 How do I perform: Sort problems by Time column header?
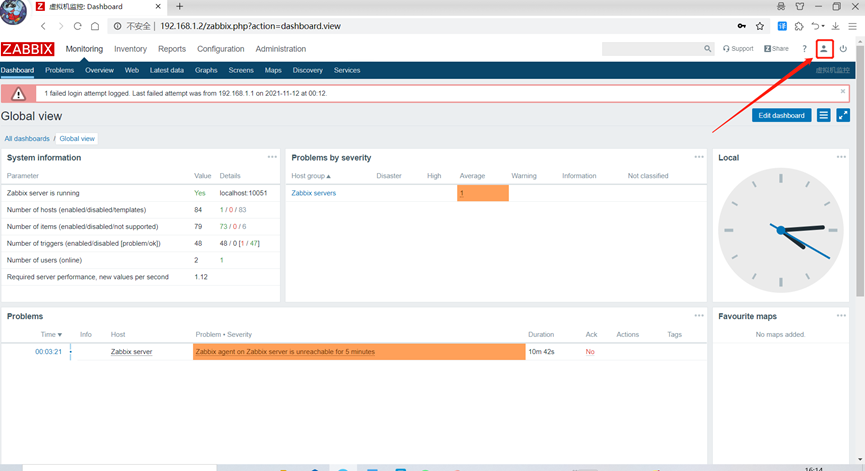coord(51,334)
